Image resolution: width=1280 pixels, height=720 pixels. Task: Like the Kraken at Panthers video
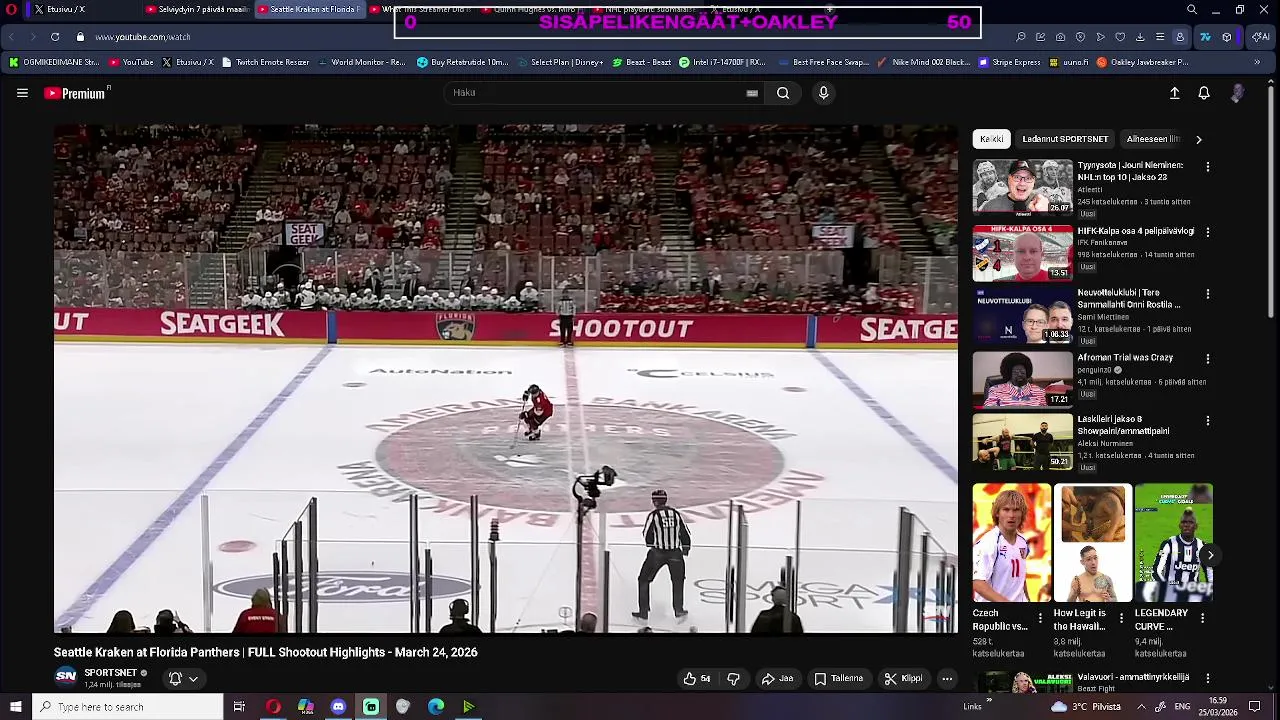pos(696,678)
